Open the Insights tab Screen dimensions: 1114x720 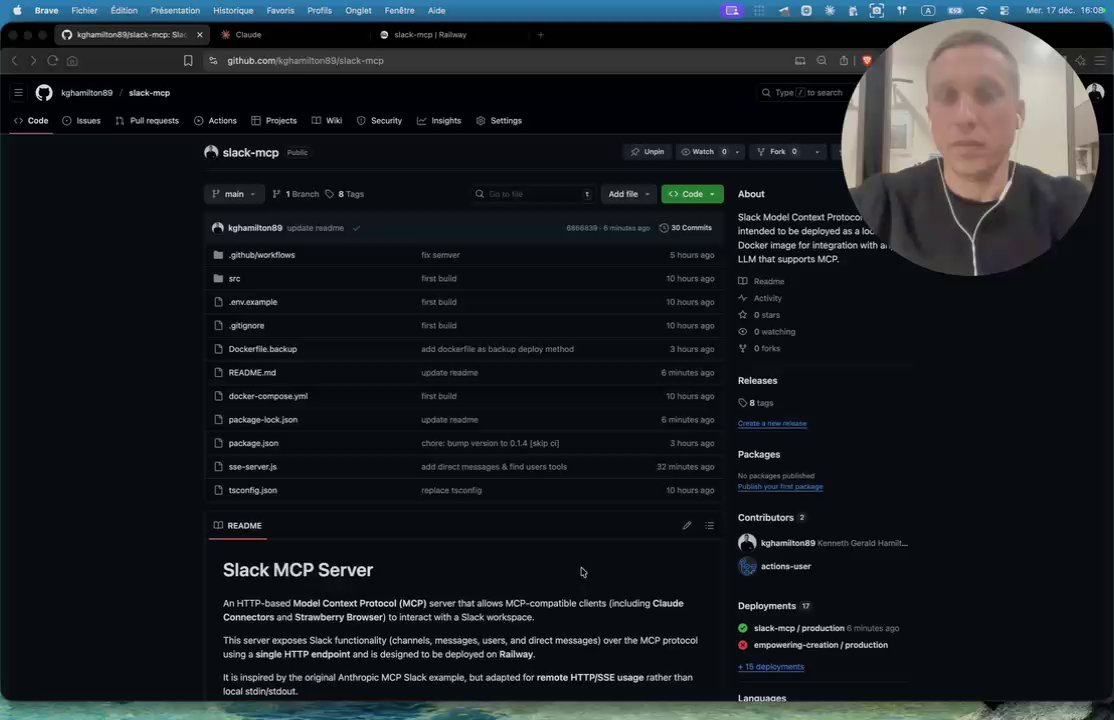tap(439, 121)
